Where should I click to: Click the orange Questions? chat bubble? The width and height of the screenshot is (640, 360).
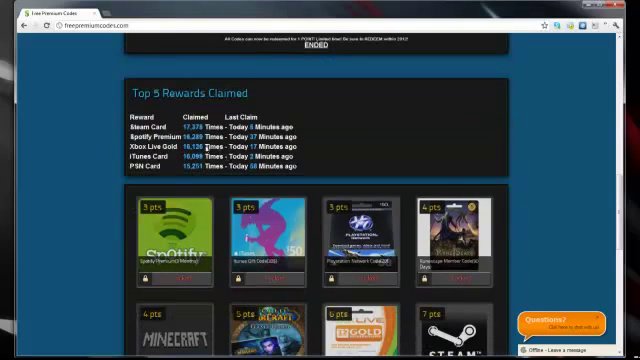pyautogui.click(x=562, y=324)
